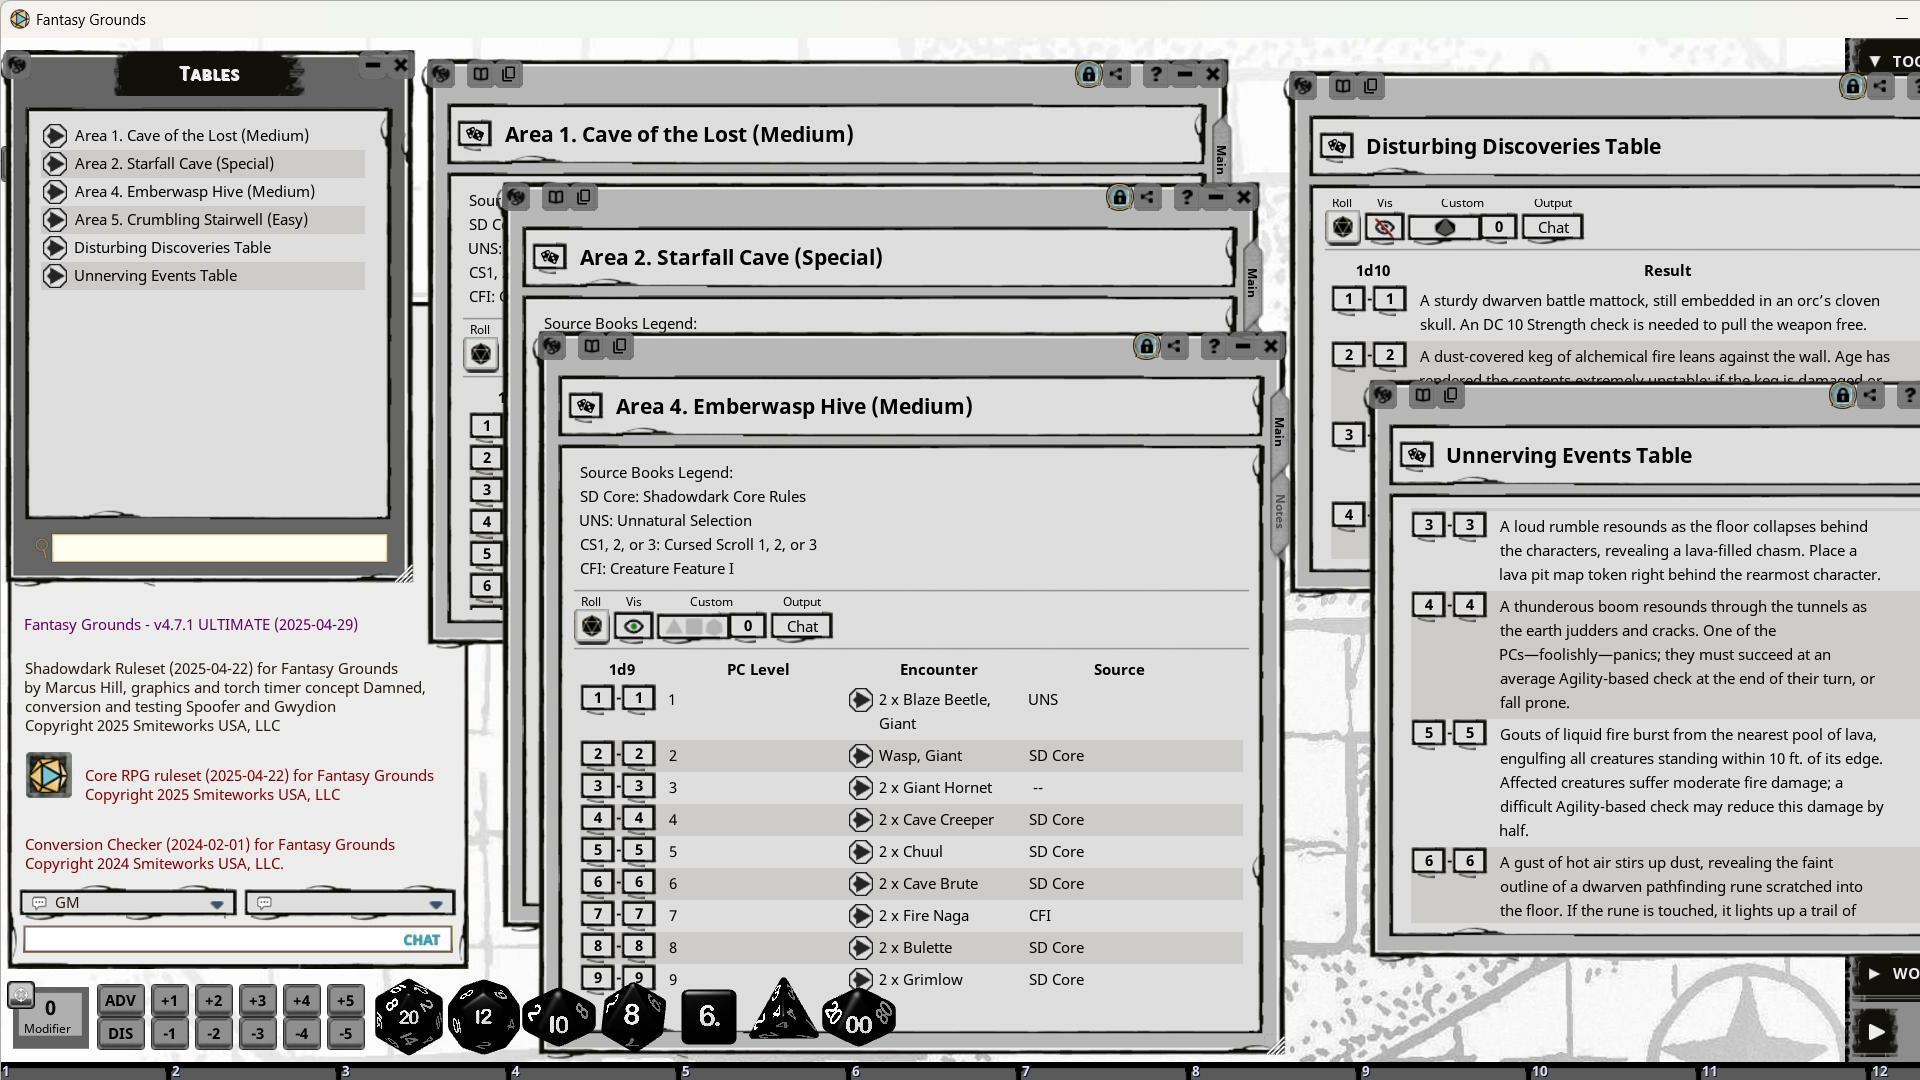The image size is (1920, 1080).
Task: Set Emberwasp table output with Chat button
Action: pos(801,626)
